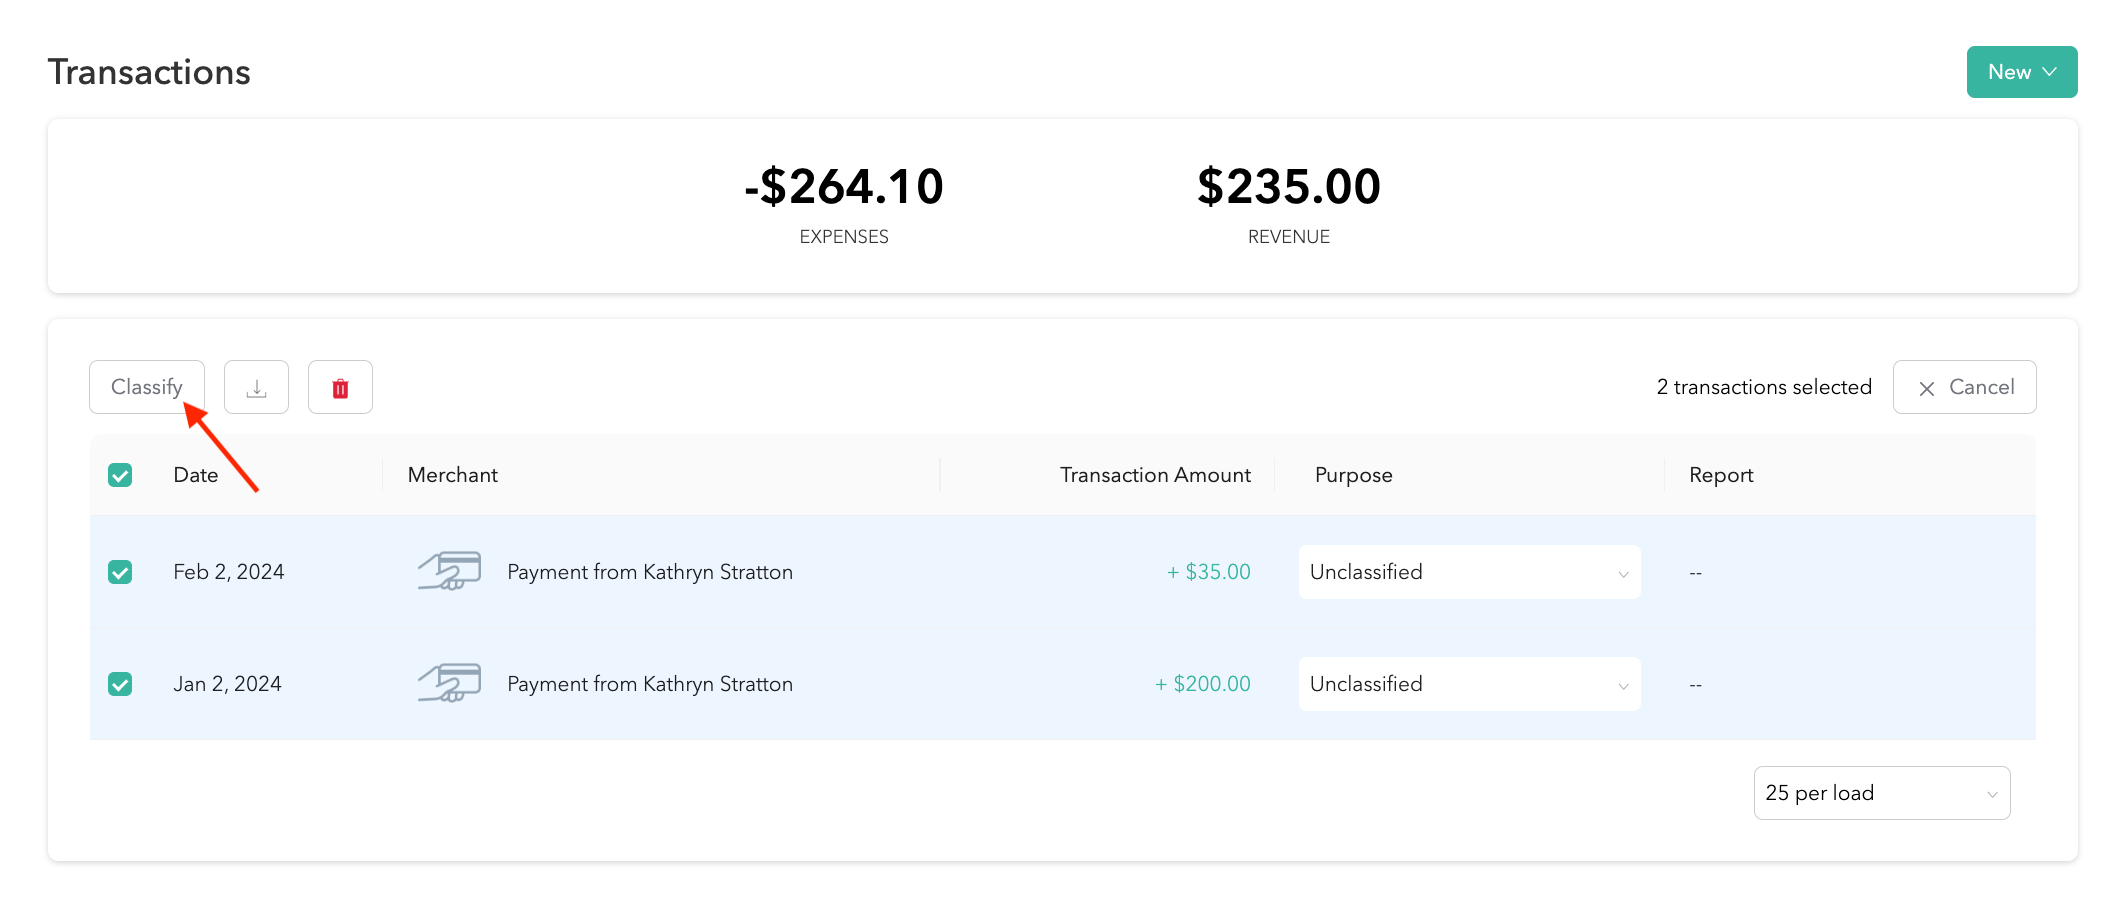Click the + $200.00 transaction amount
Screen dimensions: 2122x902
point(1202,684)
